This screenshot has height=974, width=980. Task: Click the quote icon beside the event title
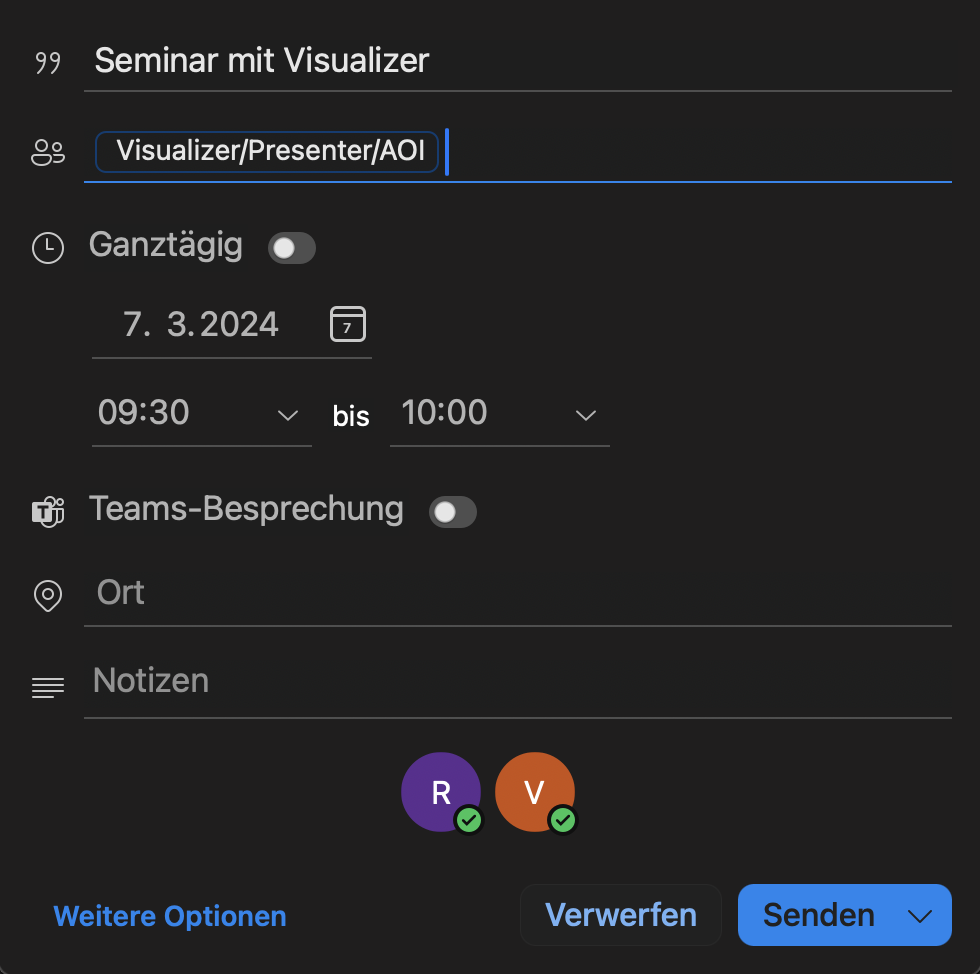point(46,61)
